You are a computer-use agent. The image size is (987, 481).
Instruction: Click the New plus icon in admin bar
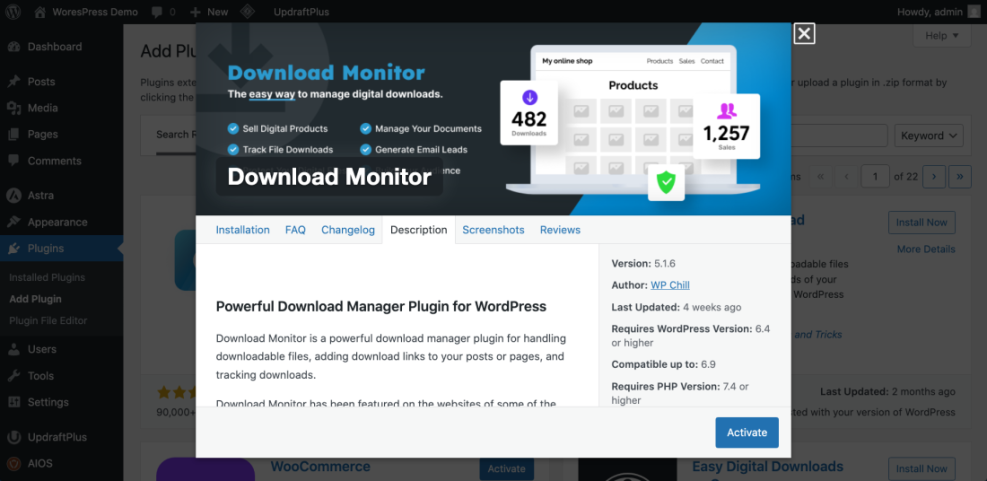195,12
